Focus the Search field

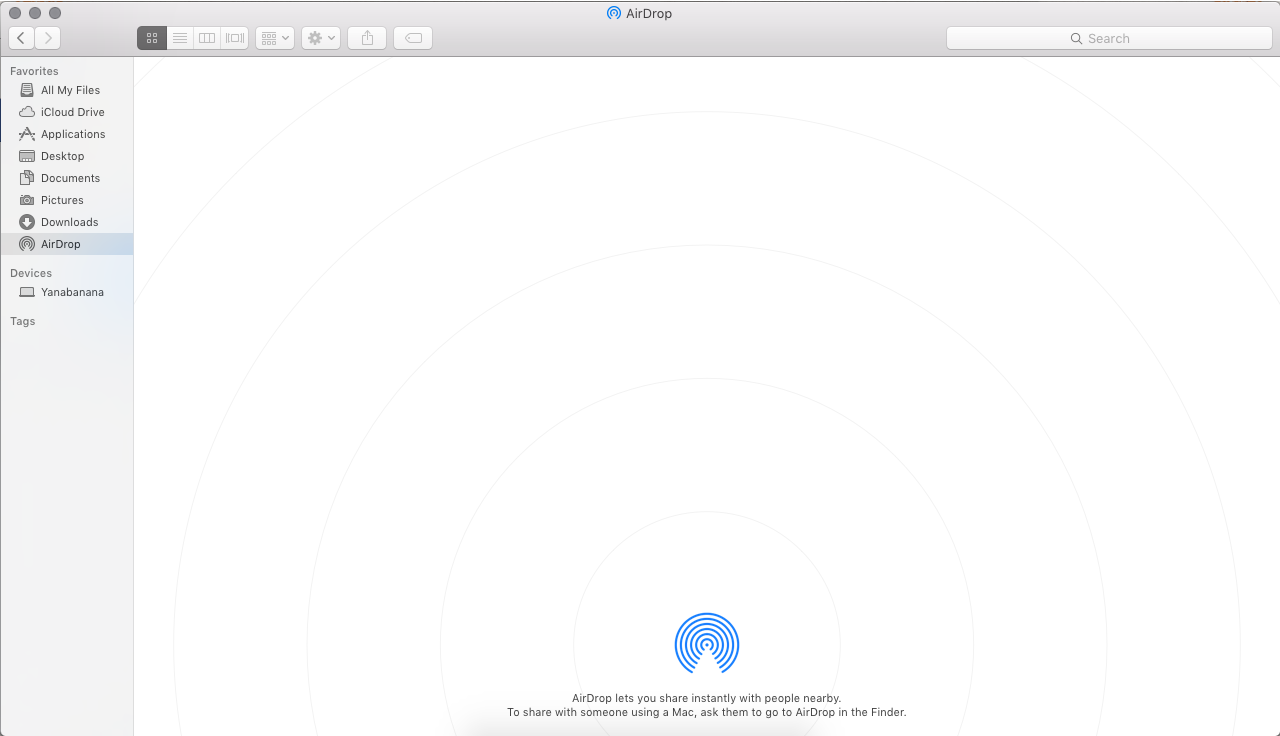(1108, 38)
